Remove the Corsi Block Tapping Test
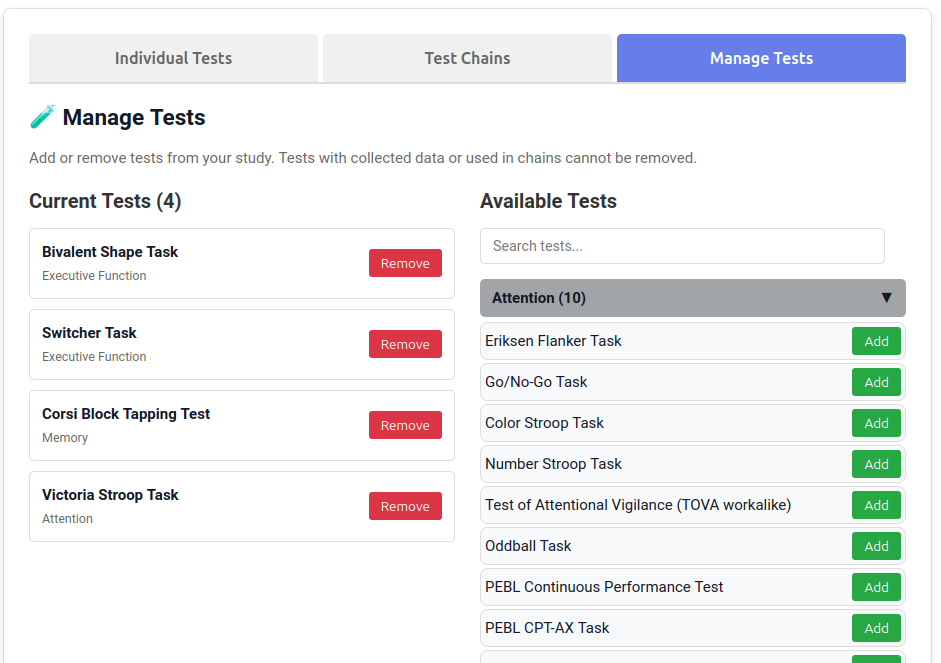Screen dimensions: 941x663 tap(405, 425)
